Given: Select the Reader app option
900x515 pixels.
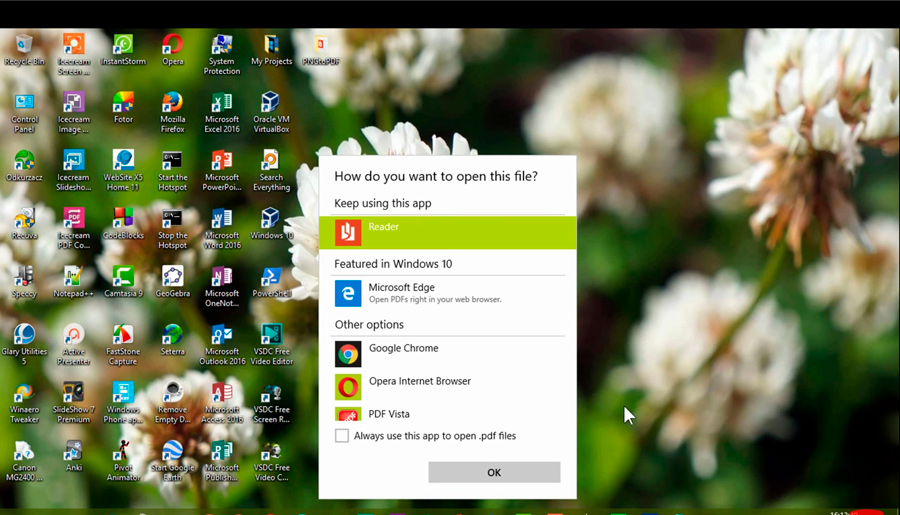Looking at the screenshot, I should coord(447,233).
